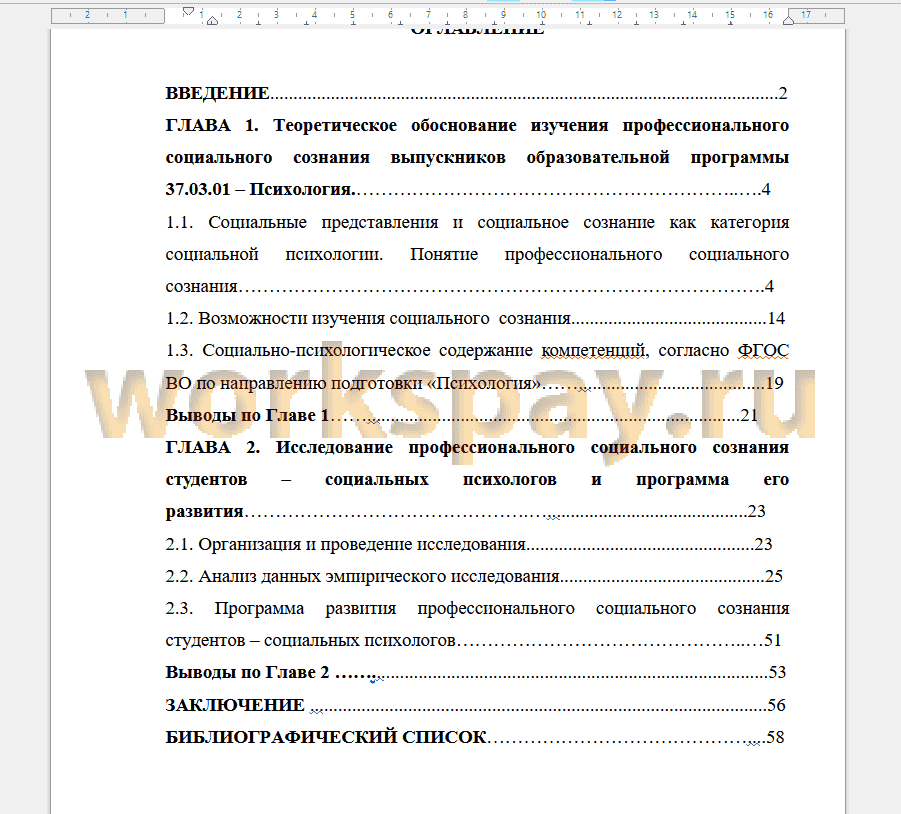Click Выводы по Главе 1 entry
Viewport: 901px width, 814px height.
[x=462, y=415]
